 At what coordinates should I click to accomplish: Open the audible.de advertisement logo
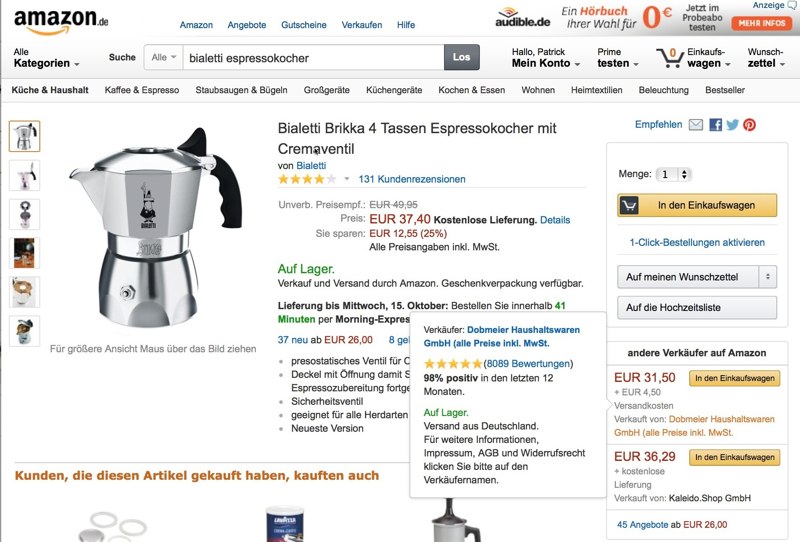tap(522, 17)
